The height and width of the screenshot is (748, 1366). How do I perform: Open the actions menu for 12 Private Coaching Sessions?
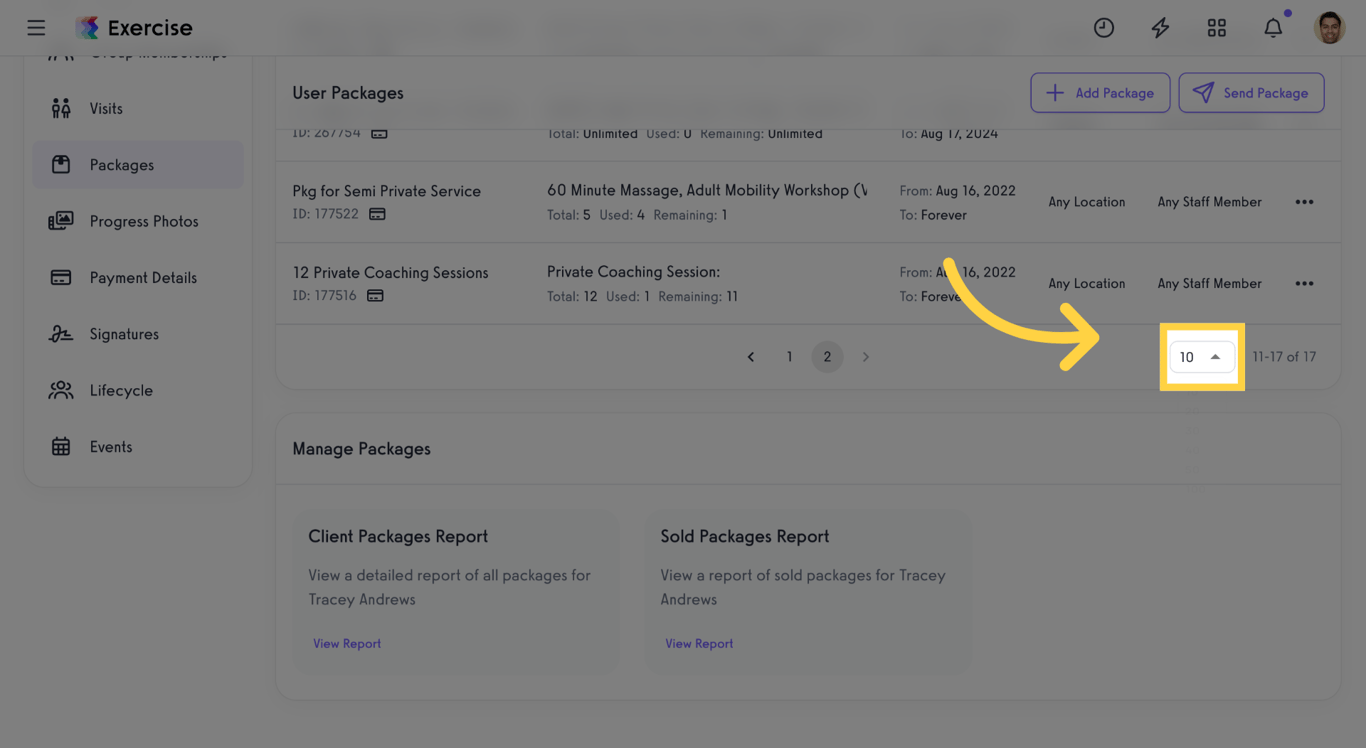click(1304, 283)
